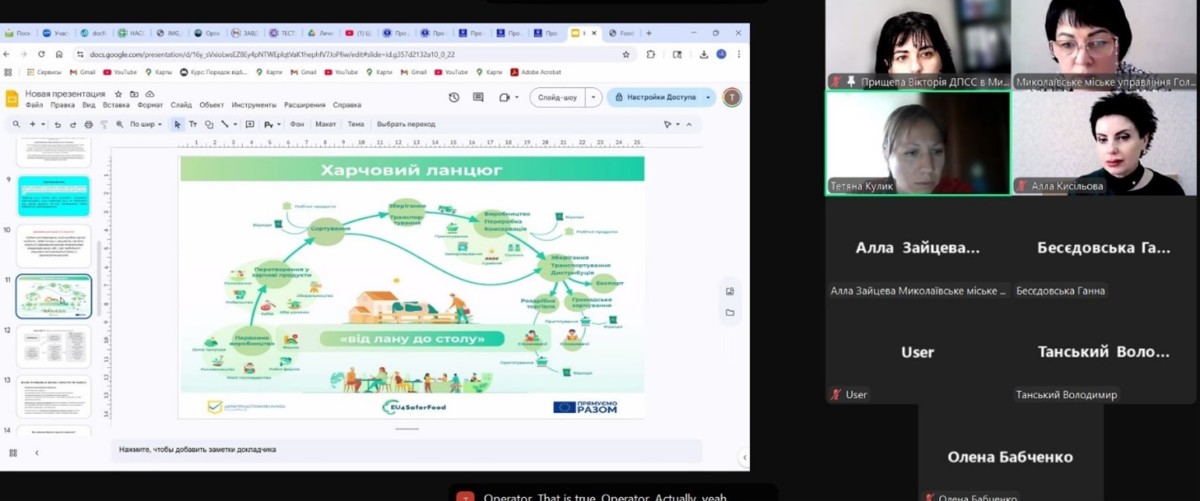1200x501 pixels.
Task: Click the 'Макет' layout button
Action: click(x=326, y=124)
